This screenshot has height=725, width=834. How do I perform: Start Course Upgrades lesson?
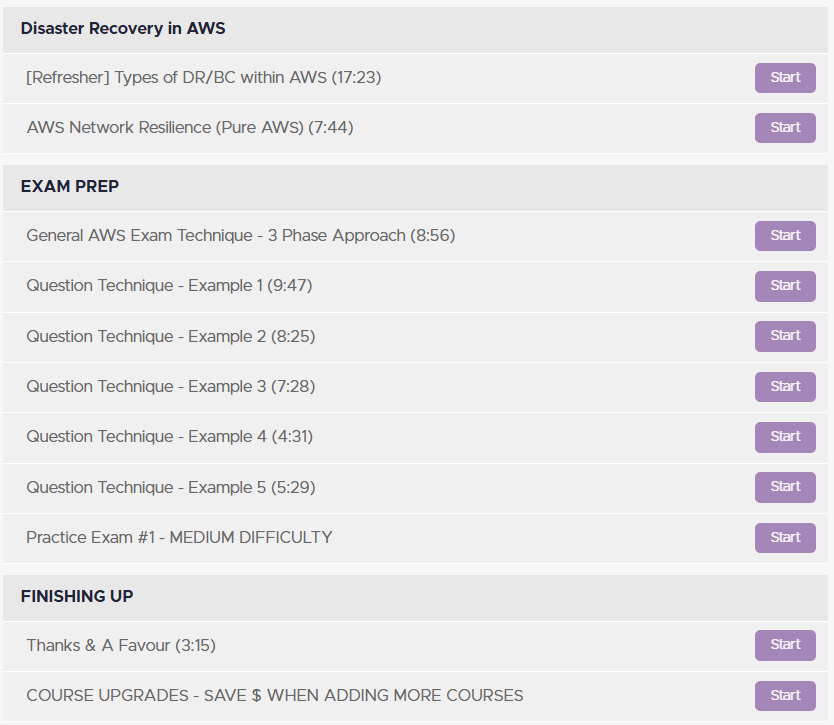pyautogui.click(x=785, y=696)
